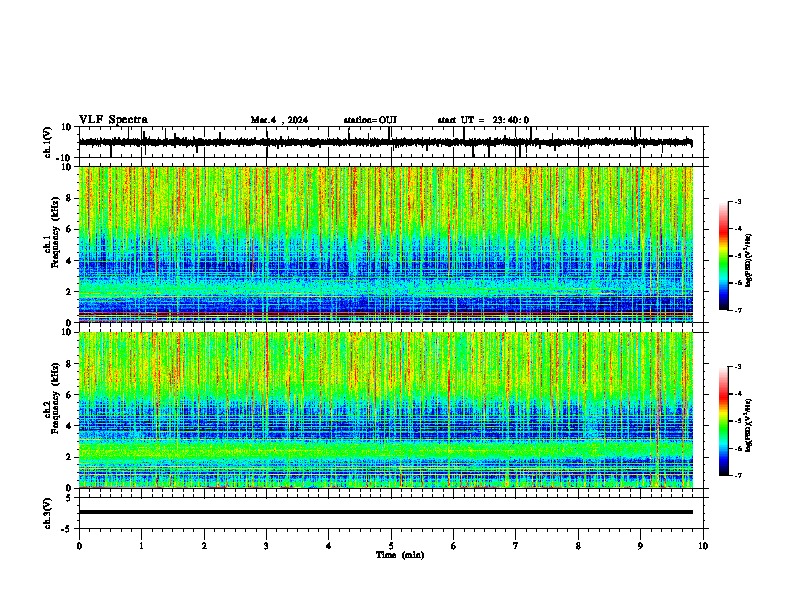Click the flat ch.3 voltage trace
This screenshot has height=612, width=792.
point(386,512)
